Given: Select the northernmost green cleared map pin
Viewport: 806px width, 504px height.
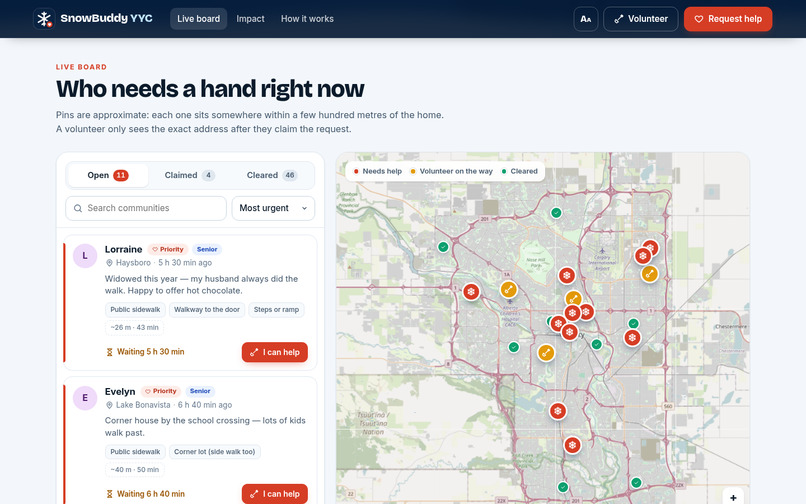Looking at the screenshot, I should [556, 213].
